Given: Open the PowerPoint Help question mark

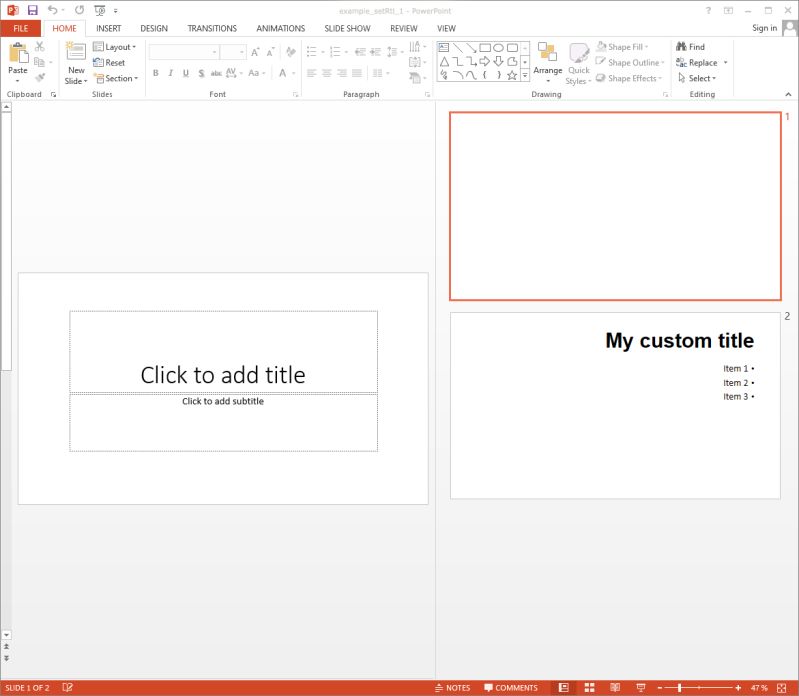Looking at the screenshot, I should point(708,10).
